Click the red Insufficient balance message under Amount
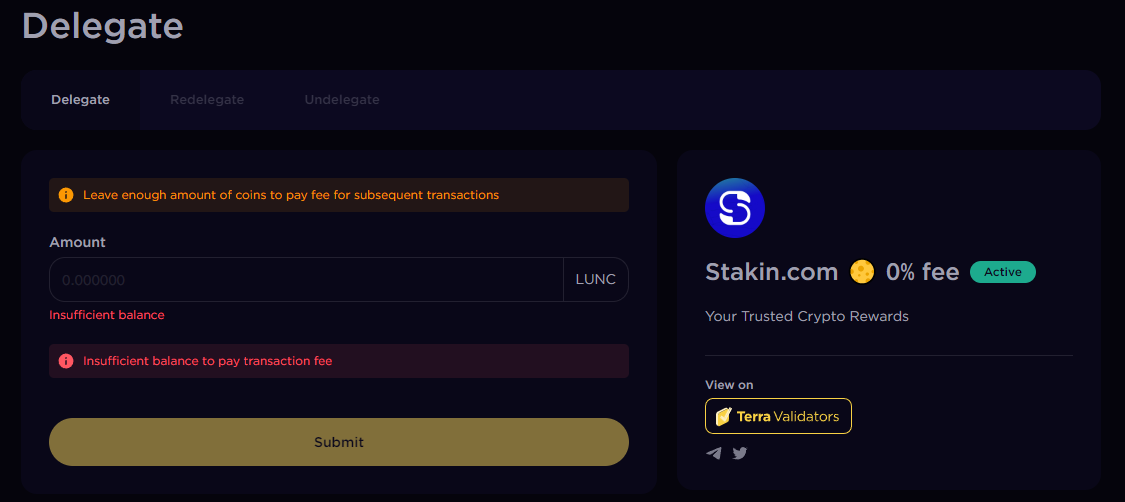1125x502 pixels. [x=107, y=315]
